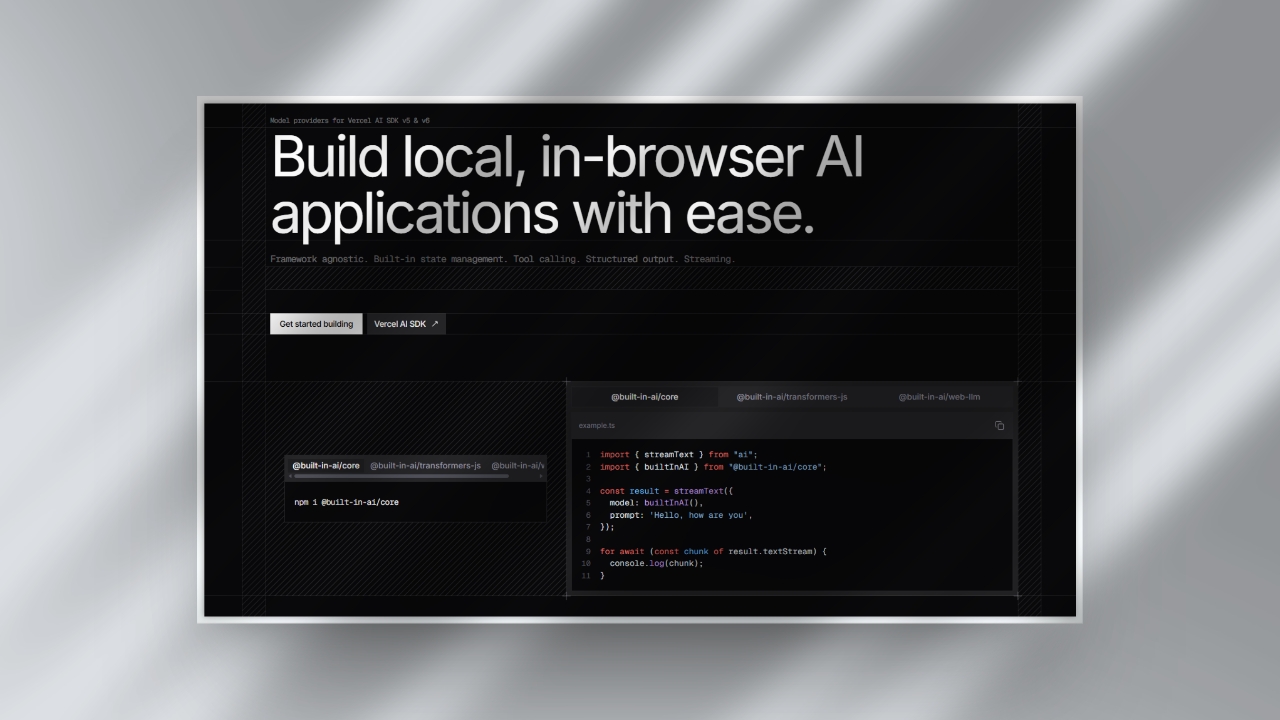This screenshot has width=1280, height=720.
Task: Click "Model providers for Vercel AI SDK" caption
Action: [350, 120]
